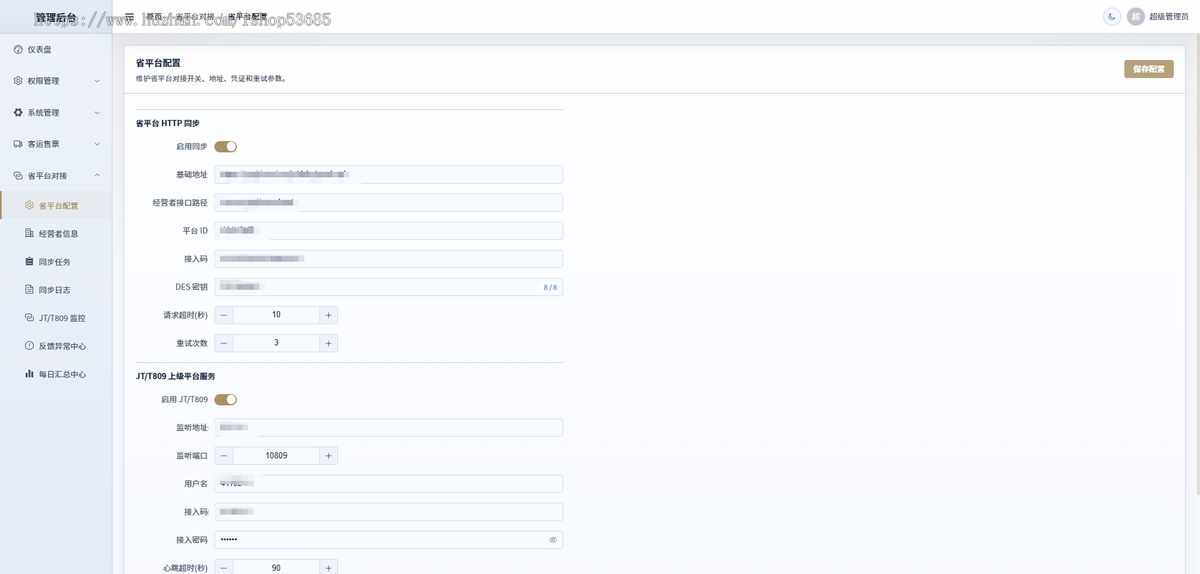Open the 仪表盘 dashboard icon in the sidebar

pyautogui.click(x=18, y=49)
